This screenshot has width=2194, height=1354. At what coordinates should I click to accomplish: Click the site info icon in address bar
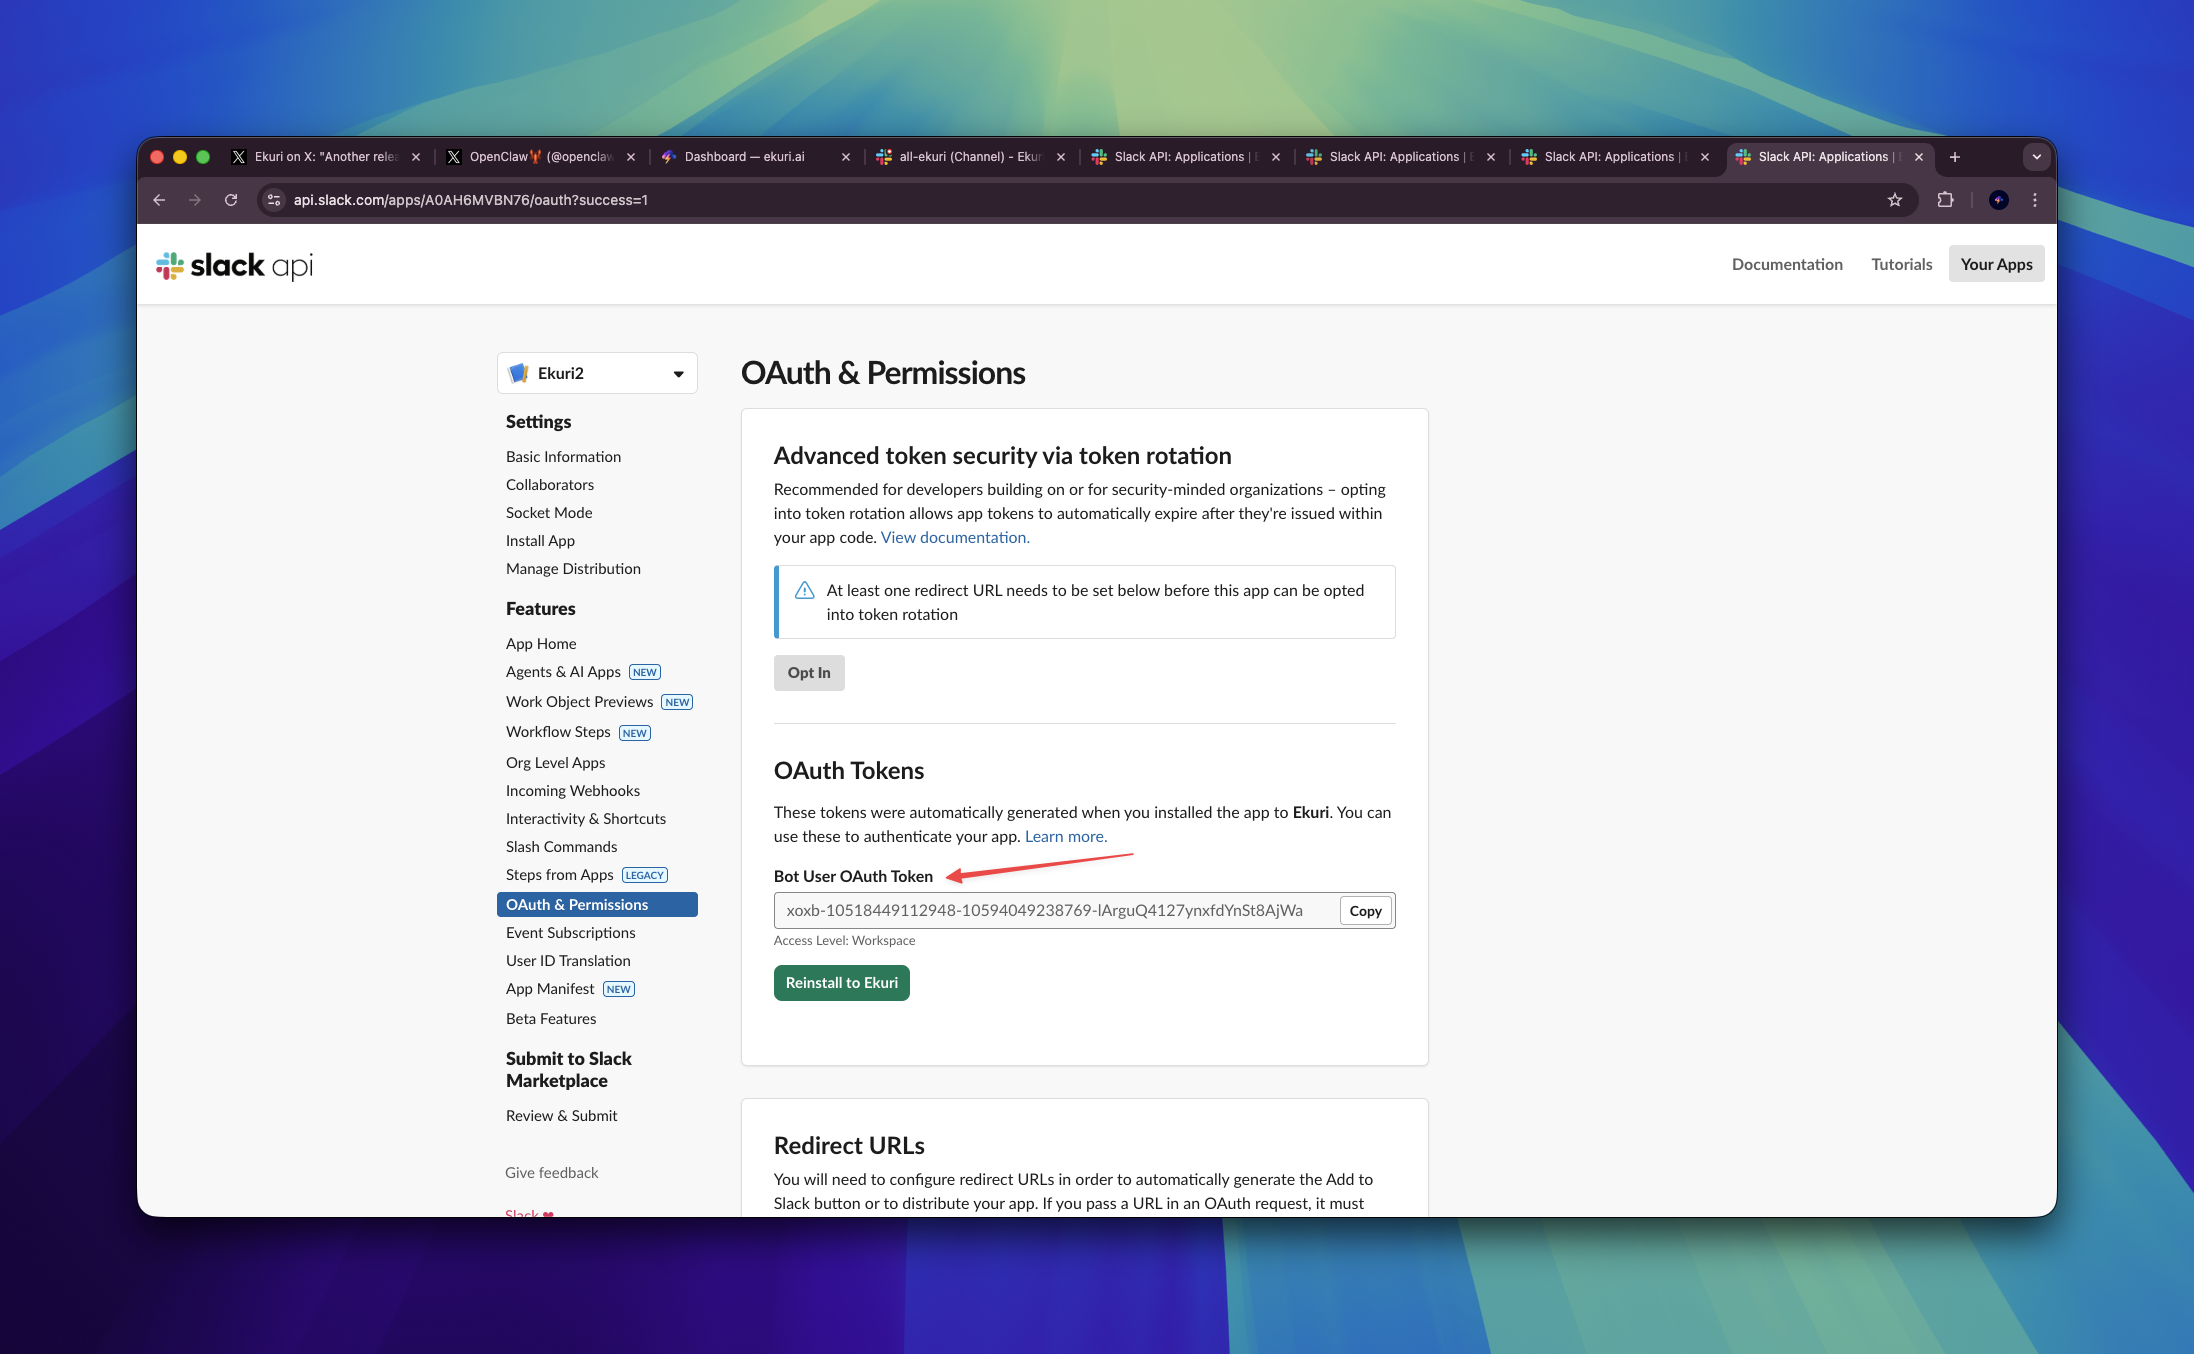tap(274, 200)
